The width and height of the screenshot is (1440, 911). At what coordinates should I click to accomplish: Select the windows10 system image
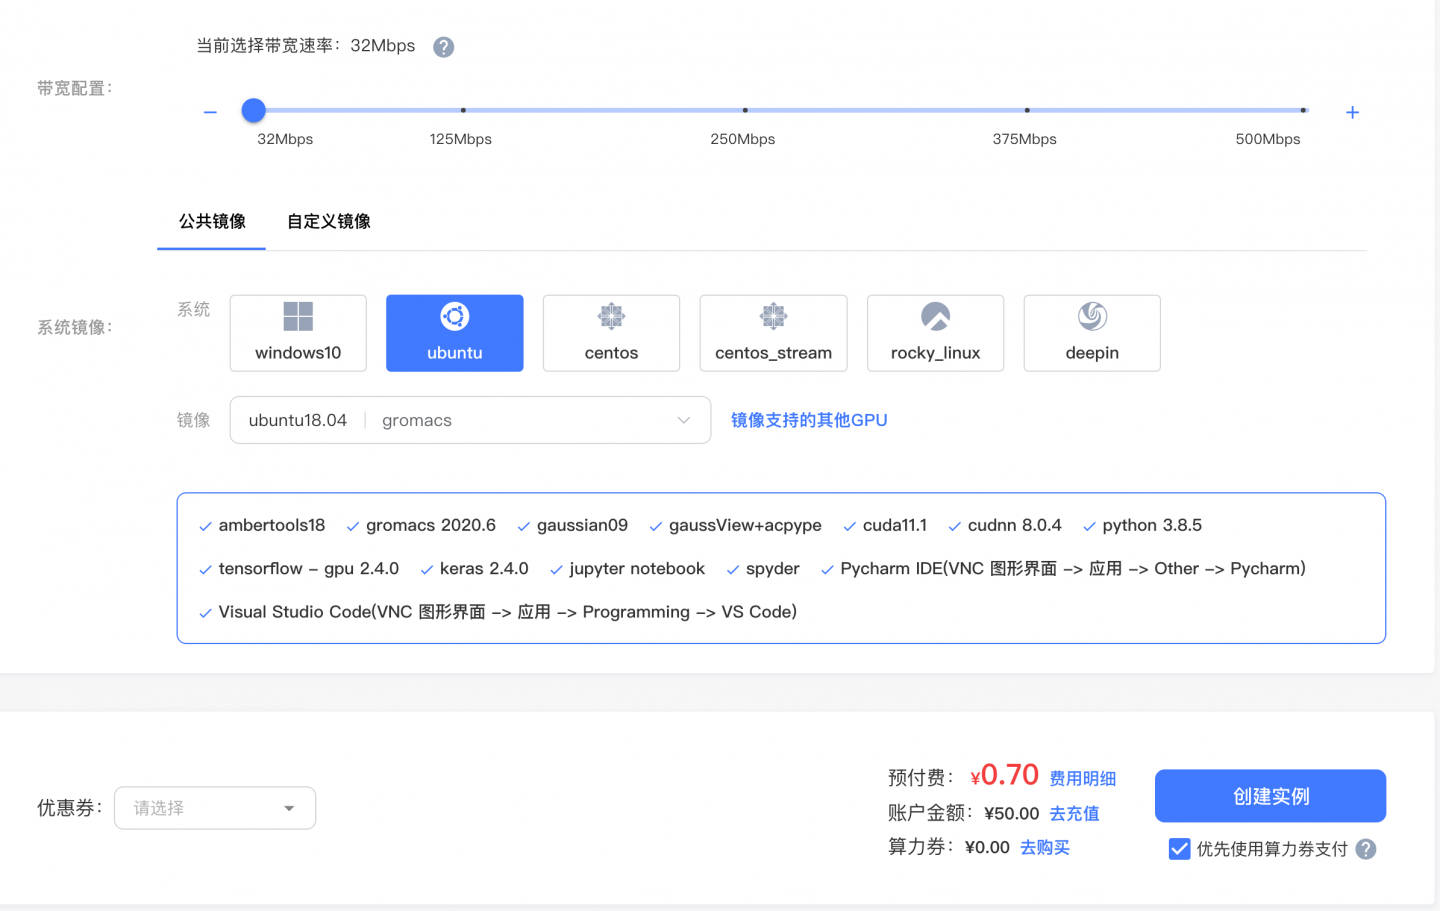298,333
